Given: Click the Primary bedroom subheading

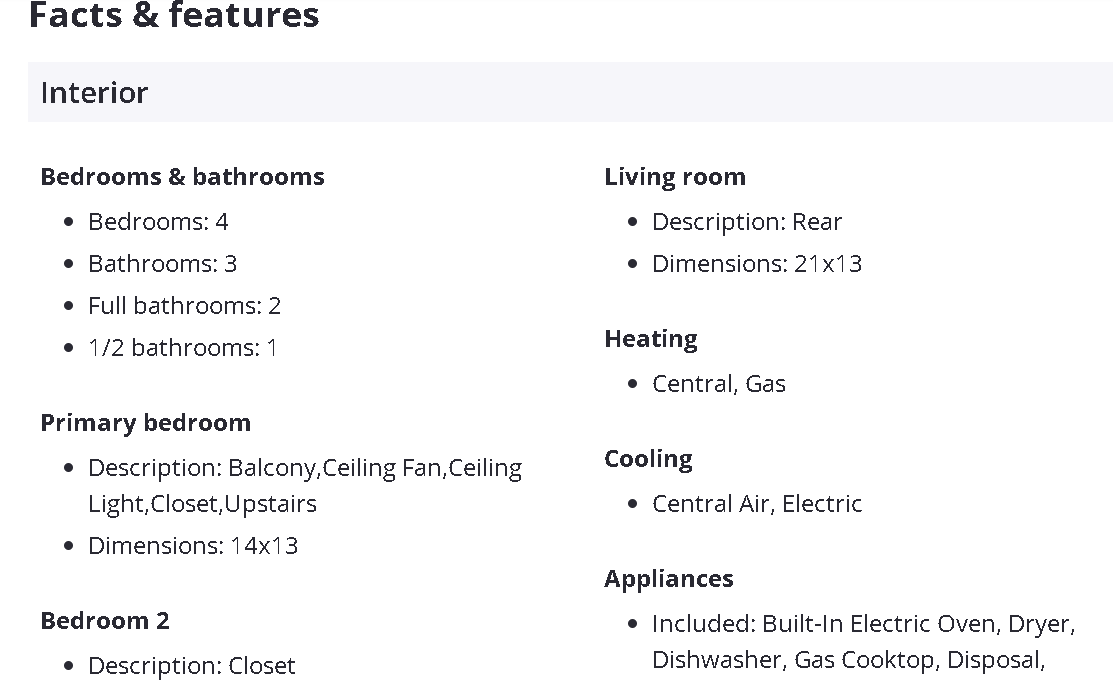Looking at the screenshot, I should [x=145, y=423].
